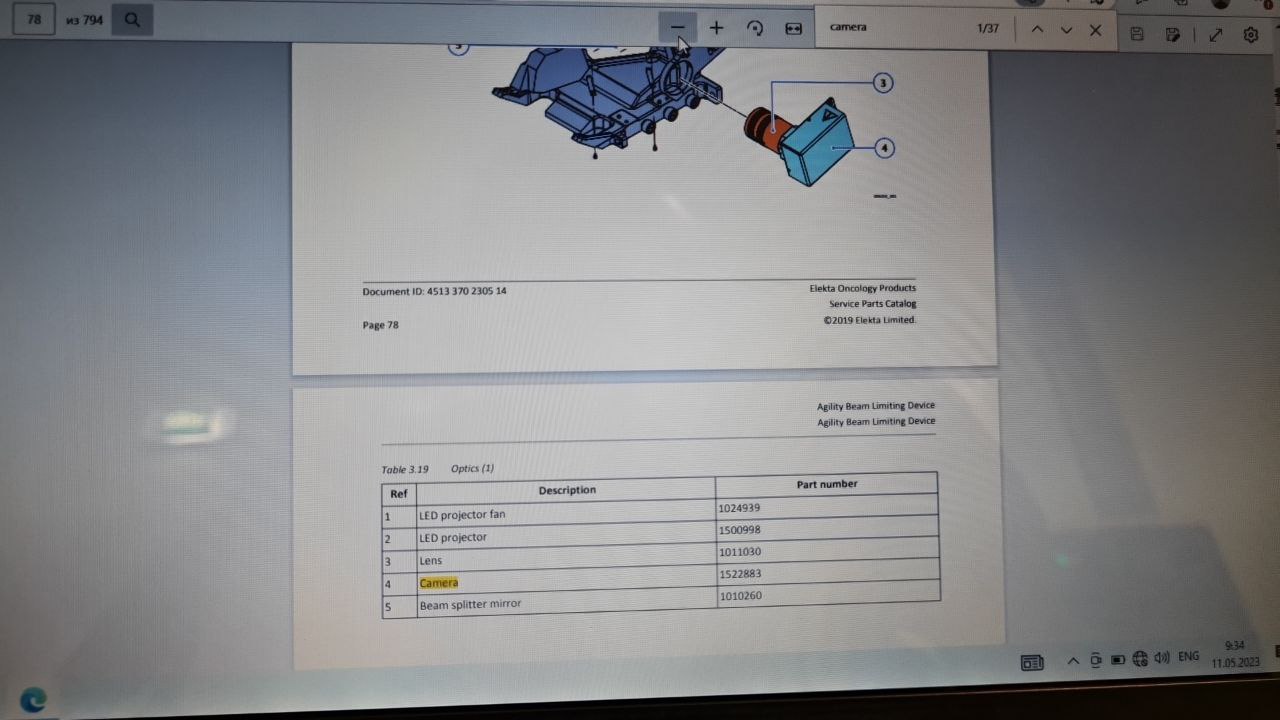Rotate the PDF page
1280x720 pixels.
[x=755, y=28]
